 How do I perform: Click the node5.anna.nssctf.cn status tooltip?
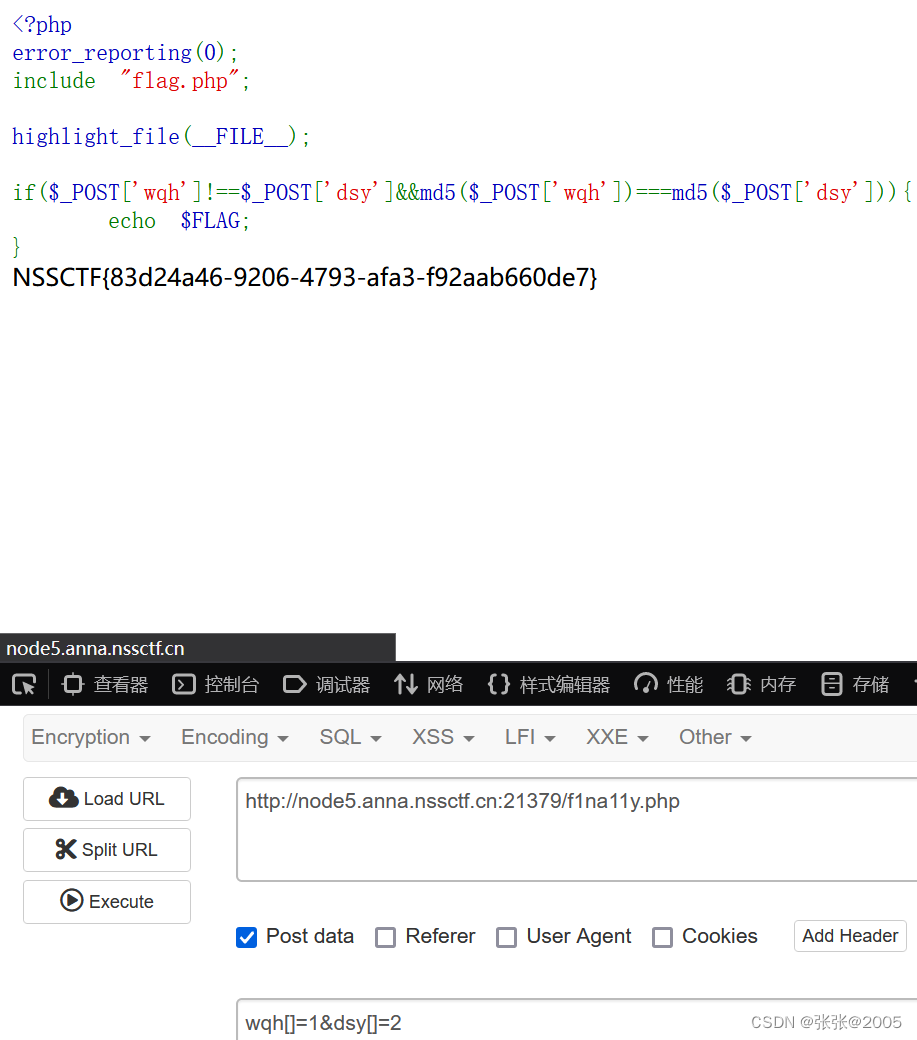tap(198, 648)
